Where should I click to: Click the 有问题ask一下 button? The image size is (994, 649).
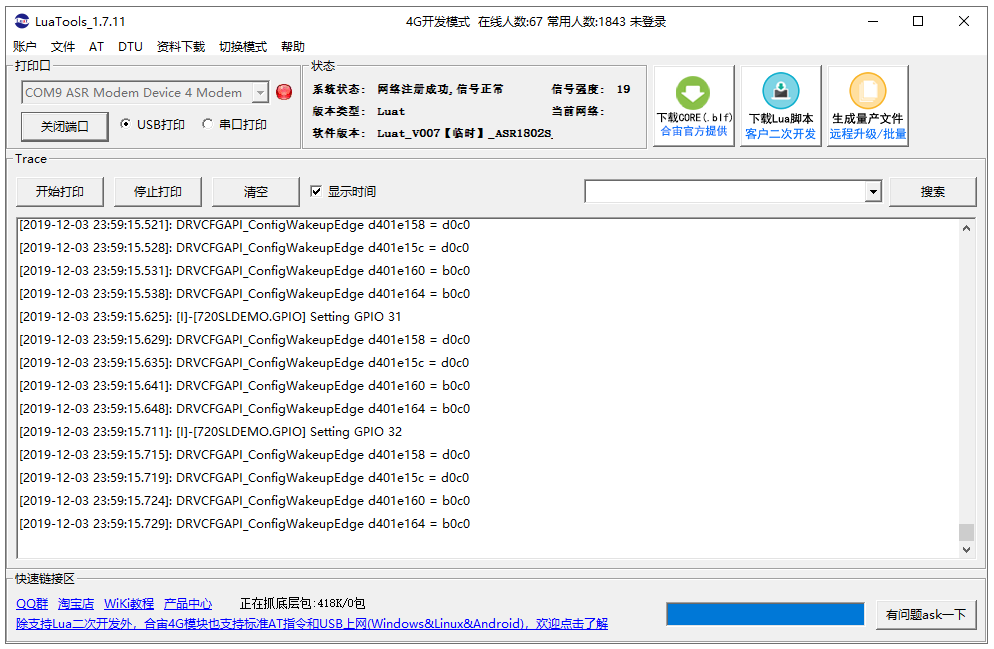coord(926,614)
